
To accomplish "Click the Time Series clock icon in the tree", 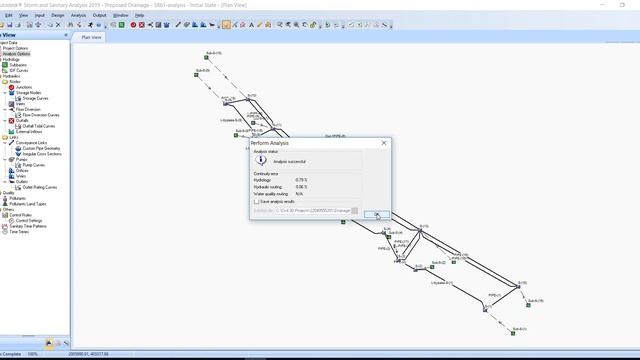I will [x=5, y=232].
